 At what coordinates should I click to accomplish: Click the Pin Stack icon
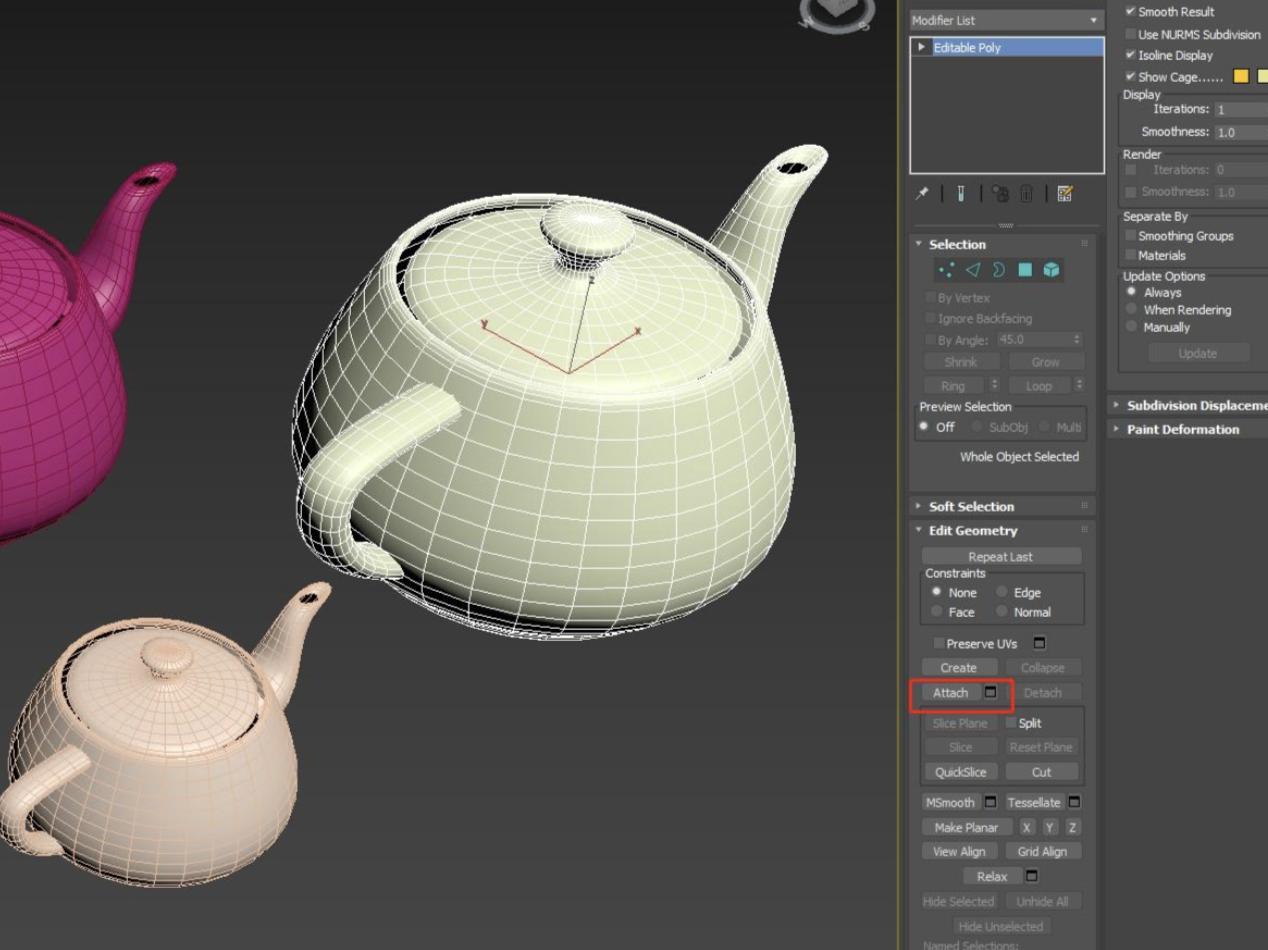(921, 194)
